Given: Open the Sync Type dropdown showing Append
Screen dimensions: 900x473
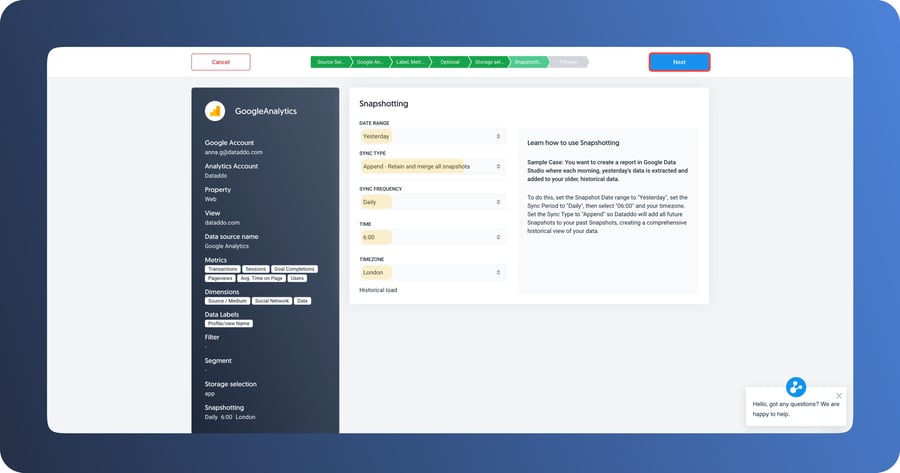Looking at the screenshot, I should click(x=433, y=166).
